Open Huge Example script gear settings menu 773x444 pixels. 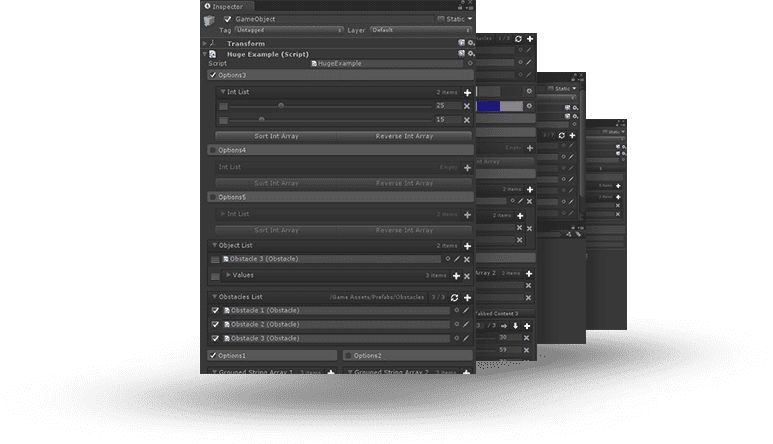coord(471,53)
